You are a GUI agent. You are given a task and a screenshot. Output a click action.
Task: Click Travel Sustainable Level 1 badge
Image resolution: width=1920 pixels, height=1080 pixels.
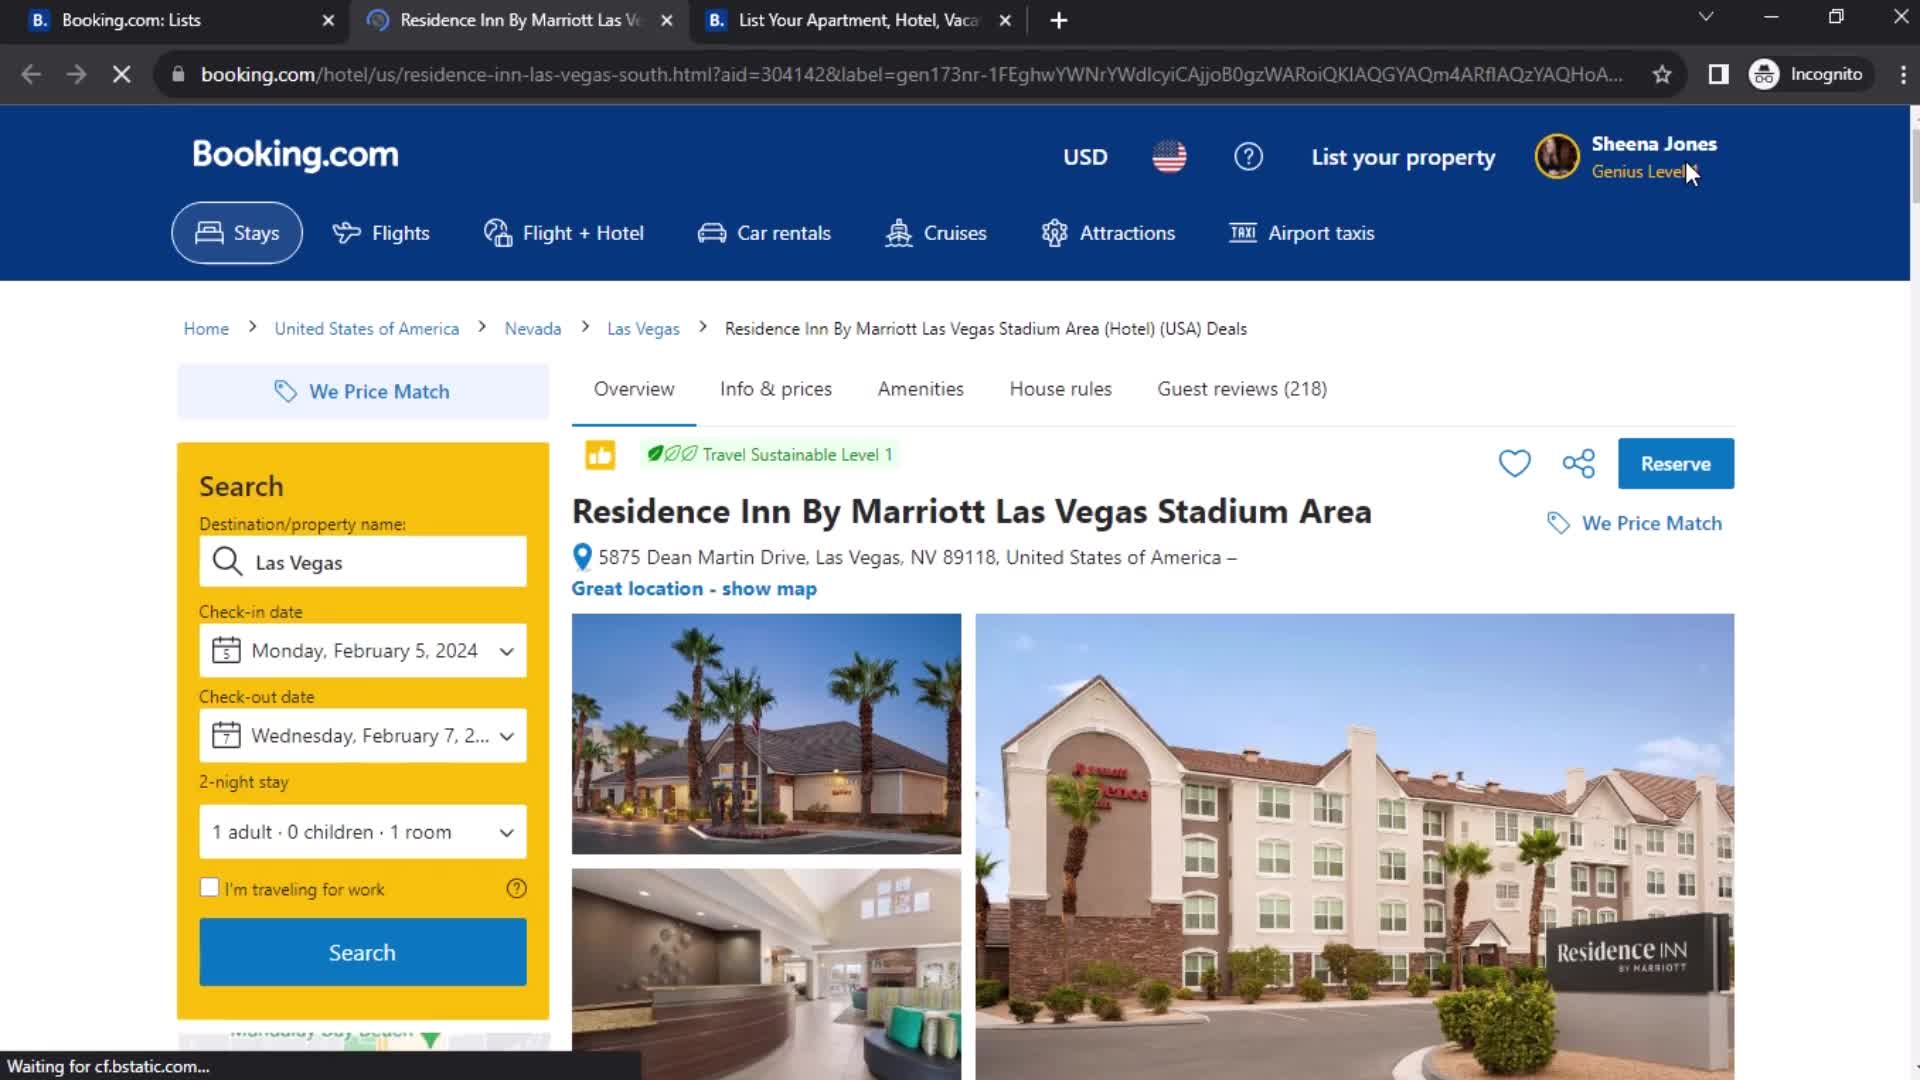point(770,455)
